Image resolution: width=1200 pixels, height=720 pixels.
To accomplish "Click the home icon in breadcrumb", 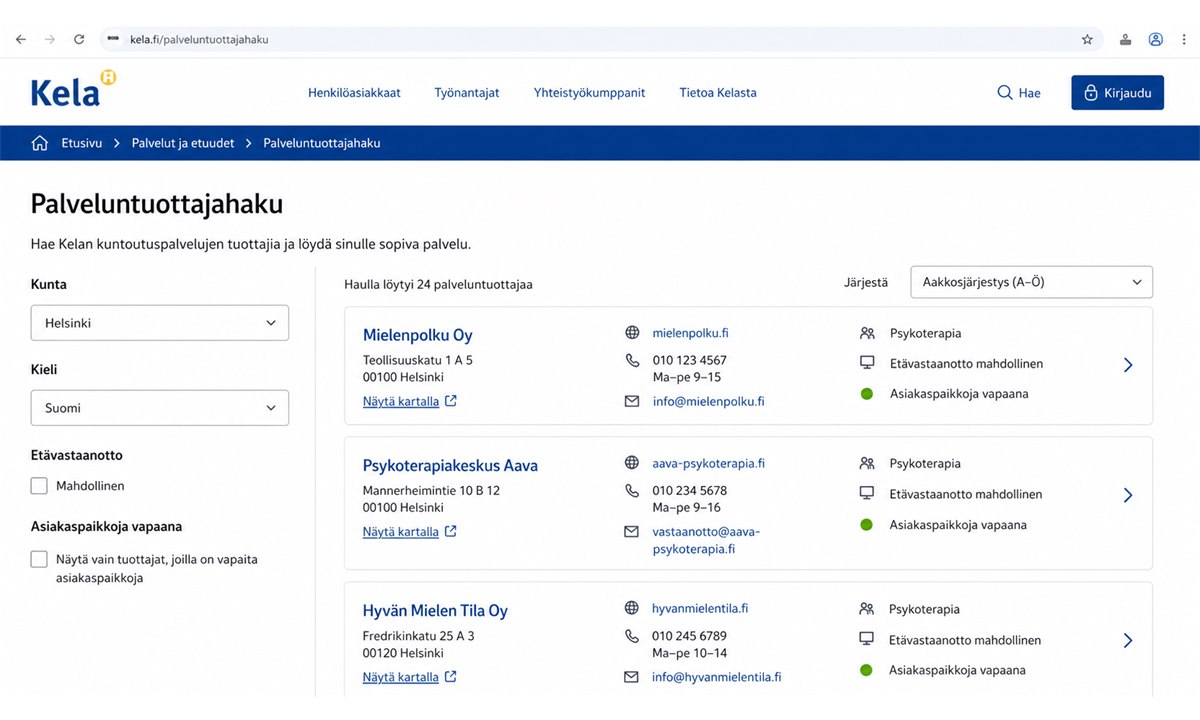I will point(40,143).
